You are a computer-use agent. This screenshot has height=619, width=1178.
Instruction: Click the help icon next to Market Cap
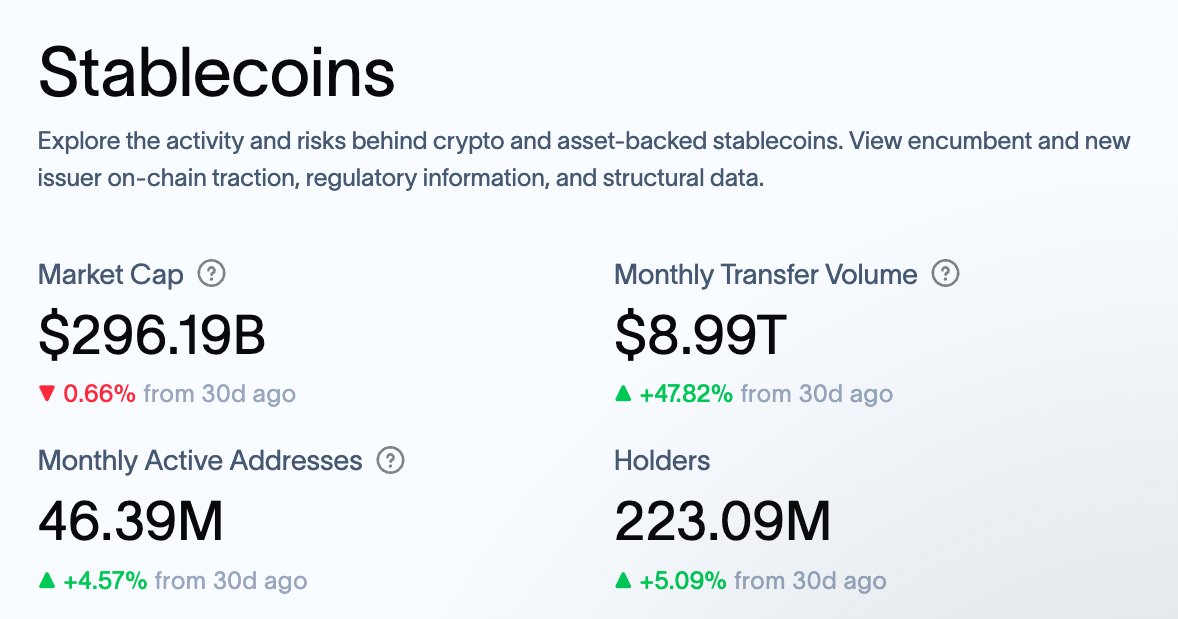[211, 273]
